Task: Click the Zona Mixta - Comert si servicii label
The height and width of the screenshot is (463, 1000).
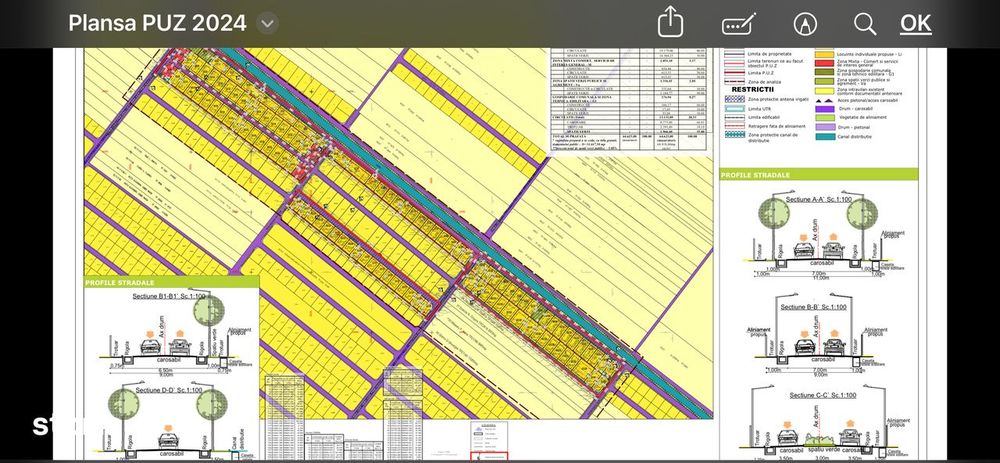Action: (x=867, y=63)
